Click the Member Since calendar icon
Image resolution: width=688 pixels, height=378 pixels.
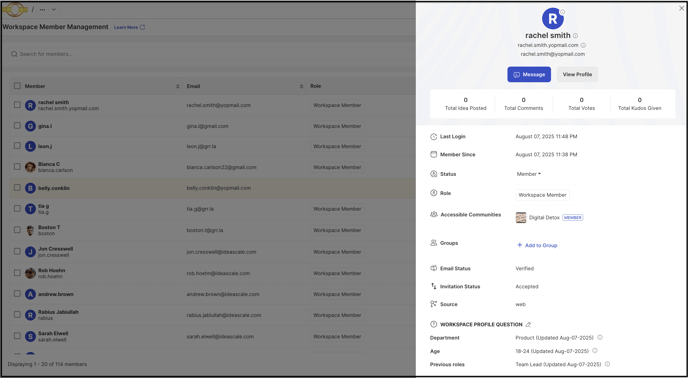pos(434,155)
